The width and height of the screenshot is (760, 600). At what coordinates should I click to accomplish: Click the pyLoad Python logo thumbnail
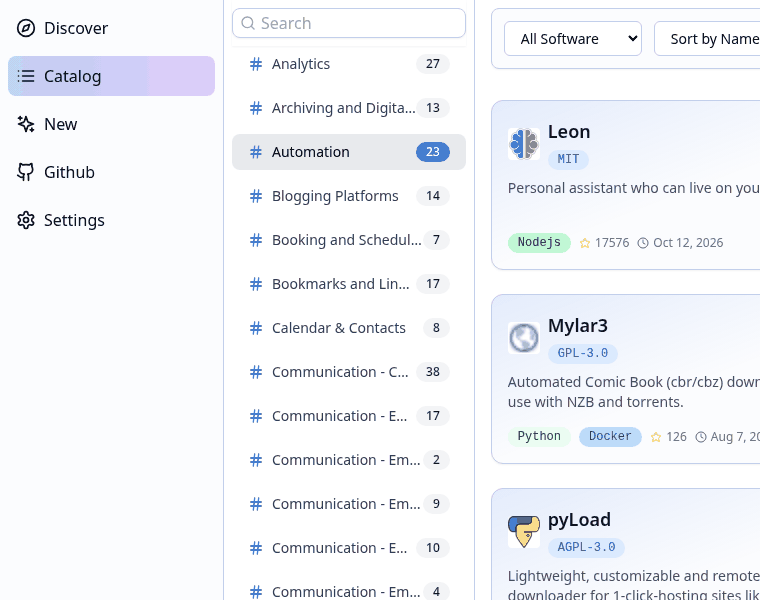click(x=524, y=532)
